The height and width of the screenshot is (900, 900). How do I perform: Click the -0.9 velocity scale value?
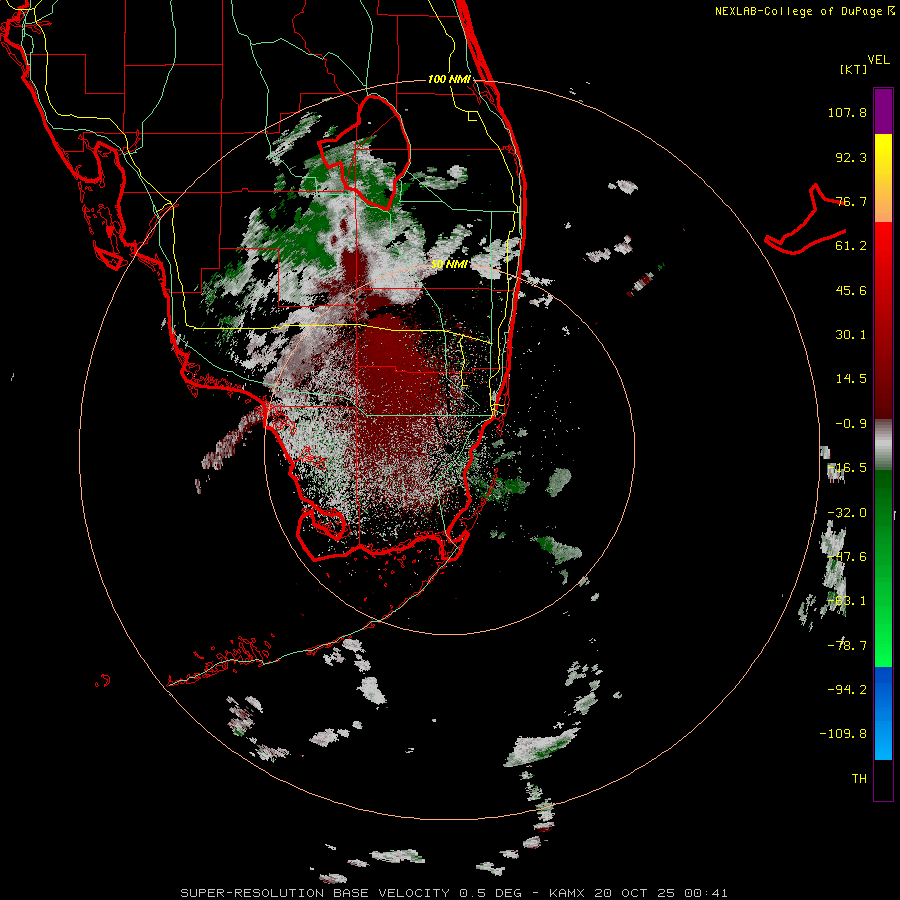(851, 424)
